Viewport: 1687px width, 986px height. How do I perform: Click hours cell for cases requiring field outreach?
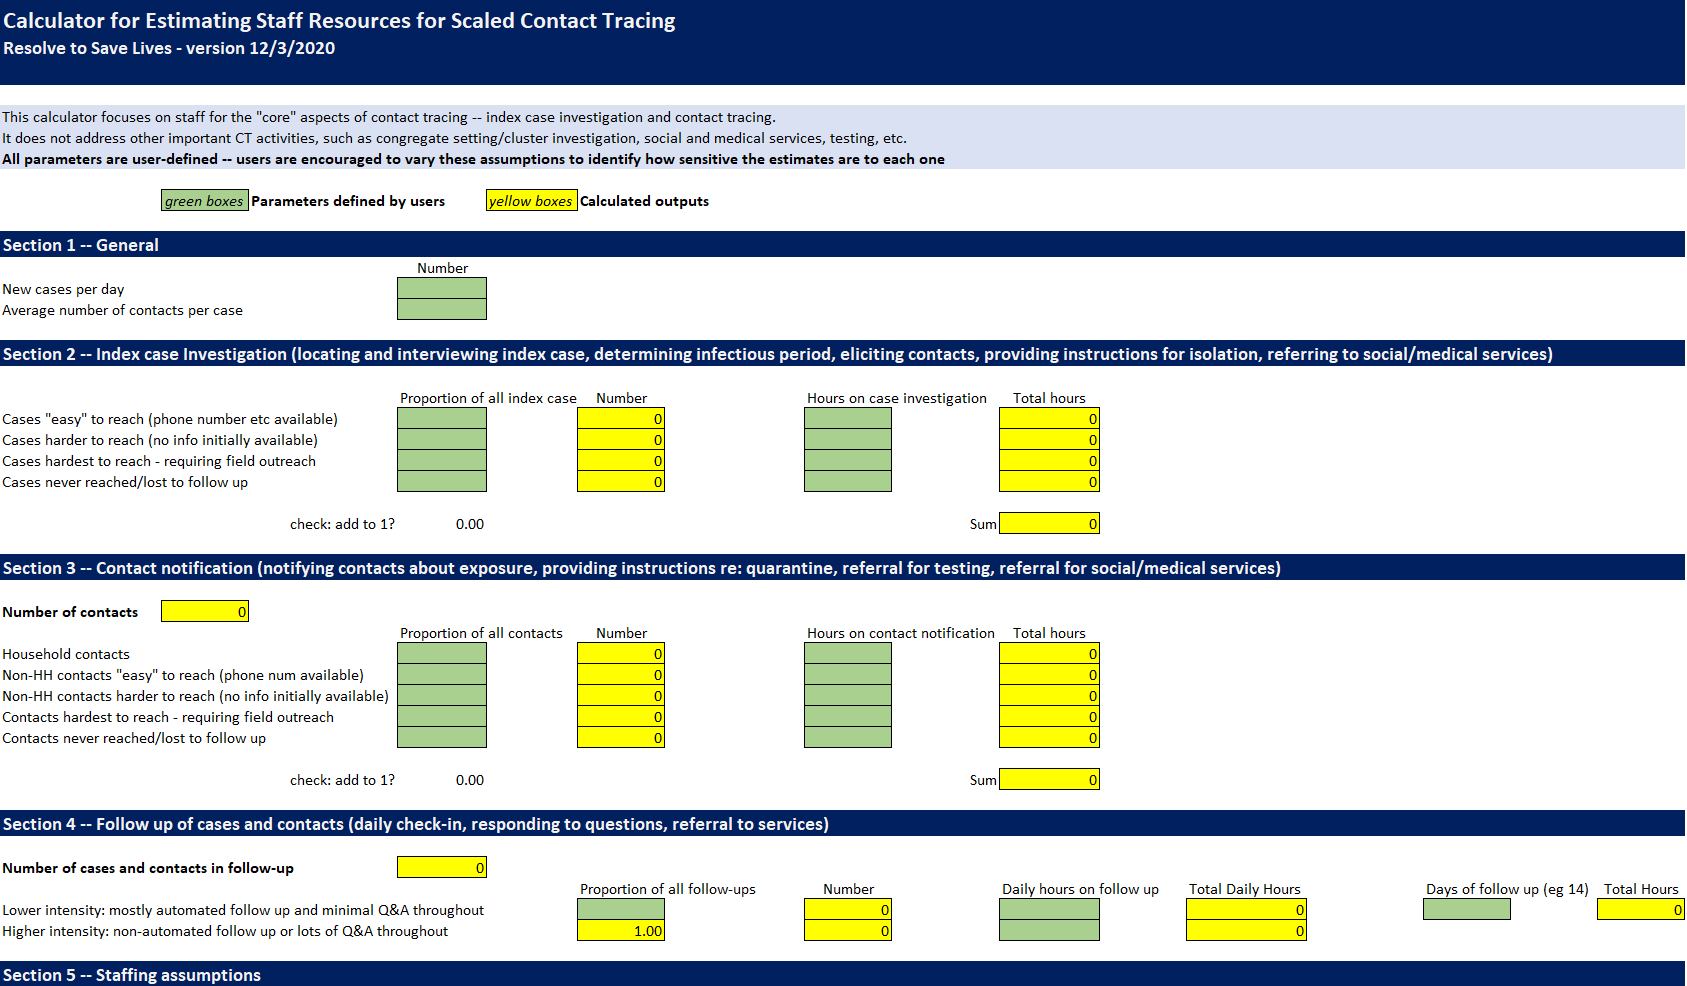846,461
